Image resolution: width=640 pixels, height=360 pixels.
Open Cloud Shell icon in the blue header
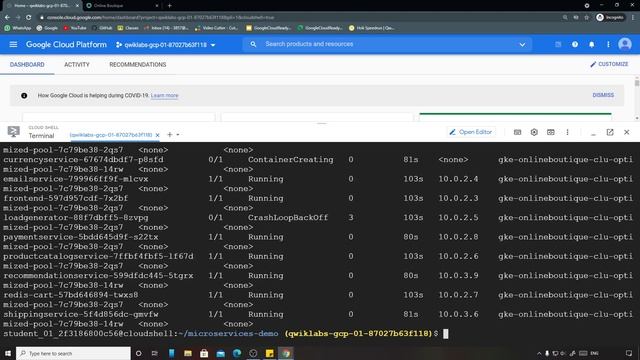tap(558, 44)
